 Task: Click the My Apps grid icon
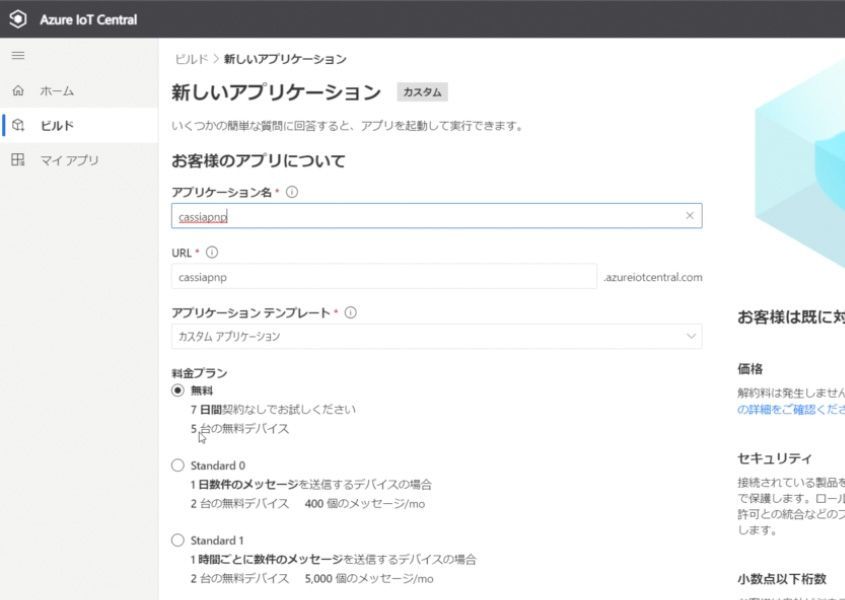pyautogui.click(x=18, y=160)
